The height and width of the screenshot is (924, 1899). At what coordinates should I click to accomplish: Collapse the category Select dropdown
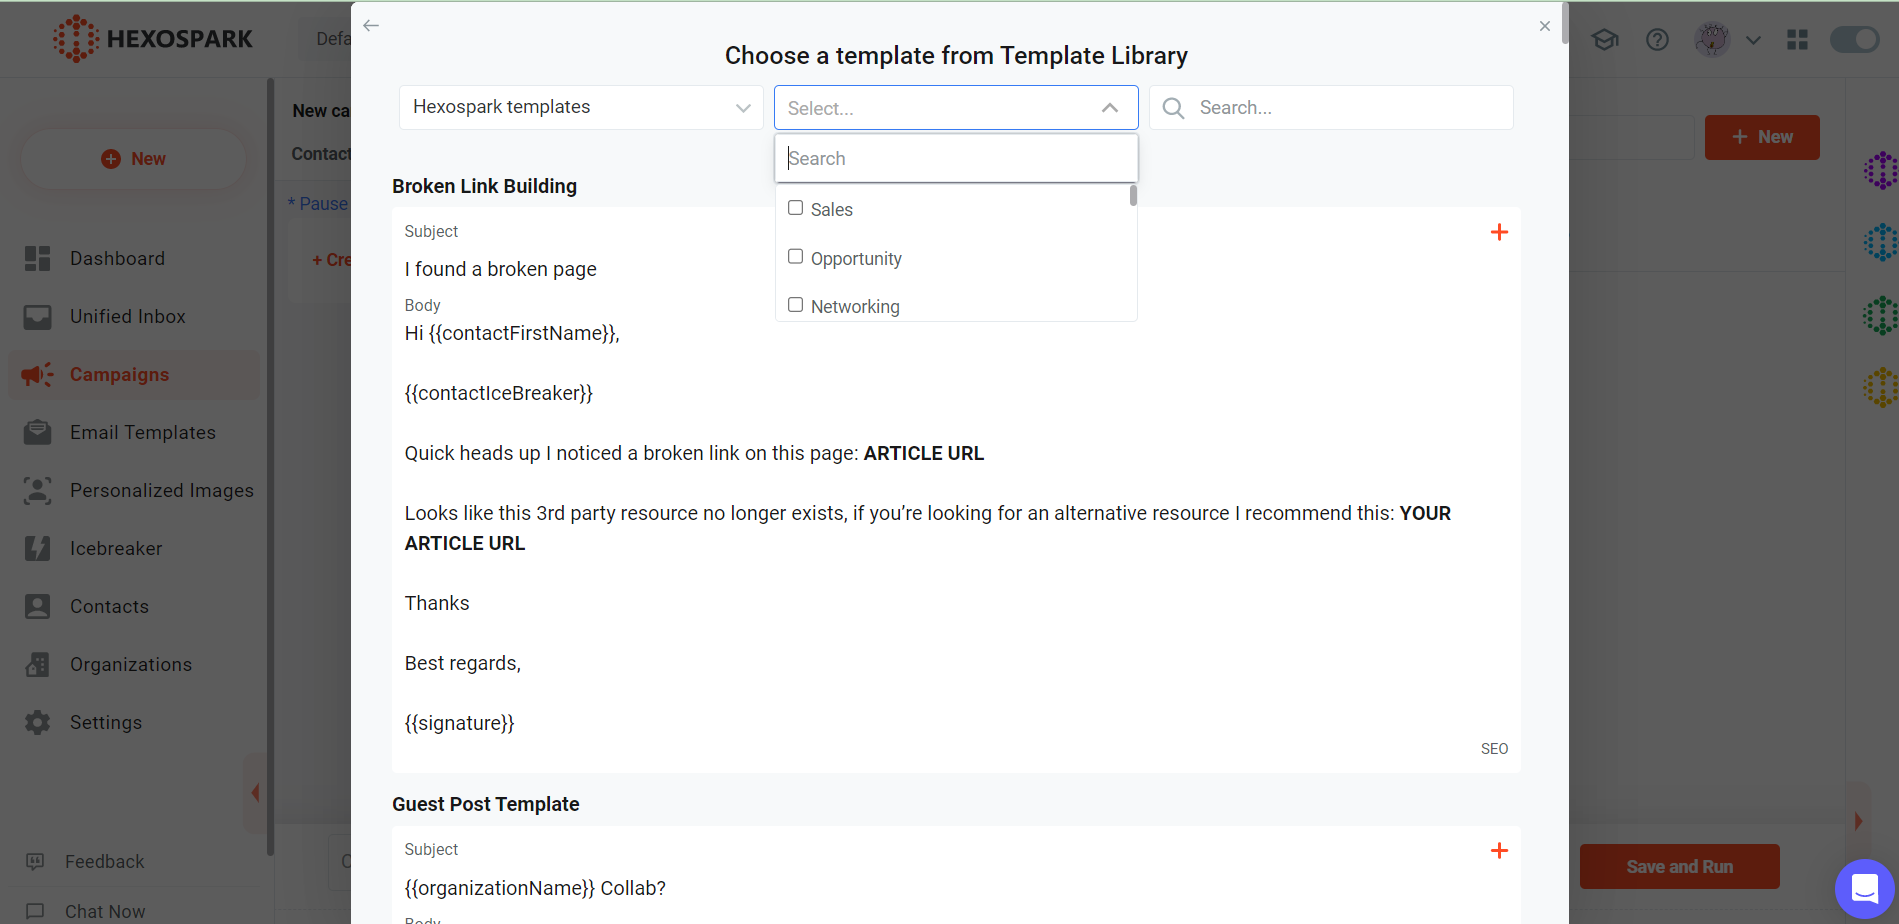tap(1109, 108)
